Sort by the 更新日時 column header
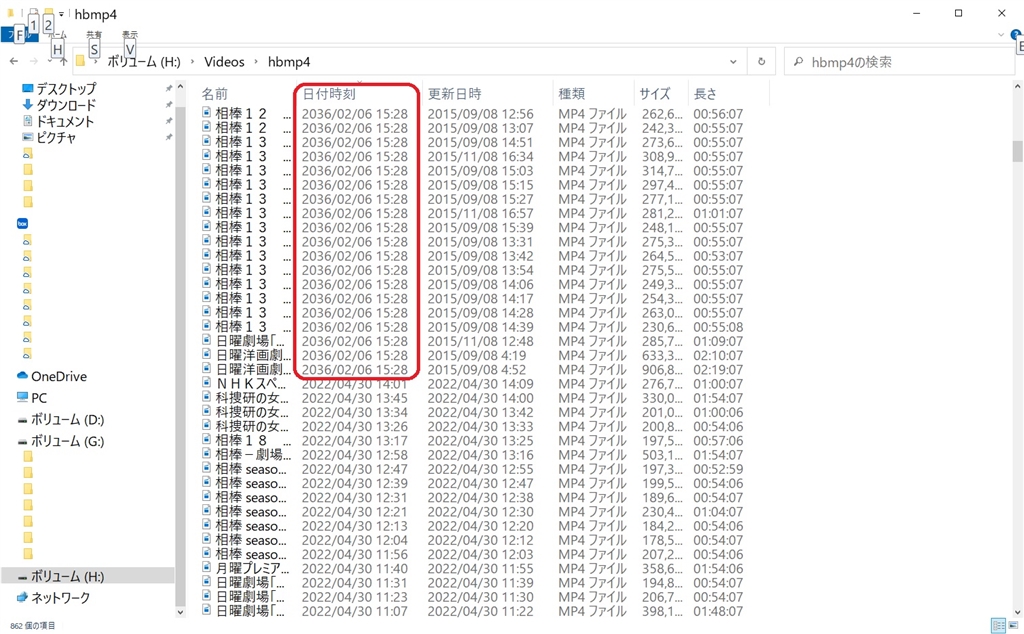The width and height of the screenshot is (1024, 634). pos(455,93)
